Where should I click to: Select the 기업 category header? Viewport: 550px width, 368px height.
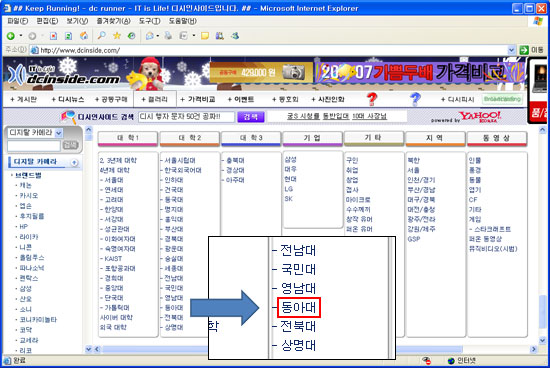tap(312, 138)
